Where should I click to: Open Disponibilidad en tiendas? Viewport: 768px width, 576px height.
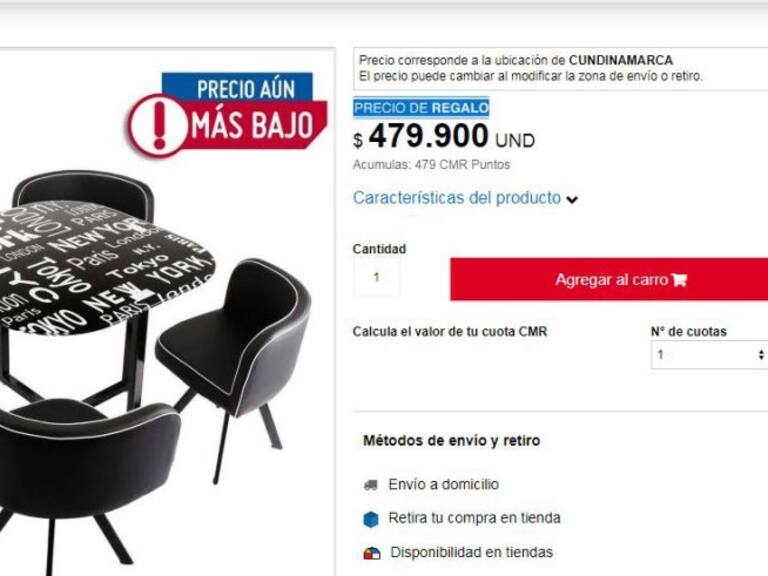point(471,552)
